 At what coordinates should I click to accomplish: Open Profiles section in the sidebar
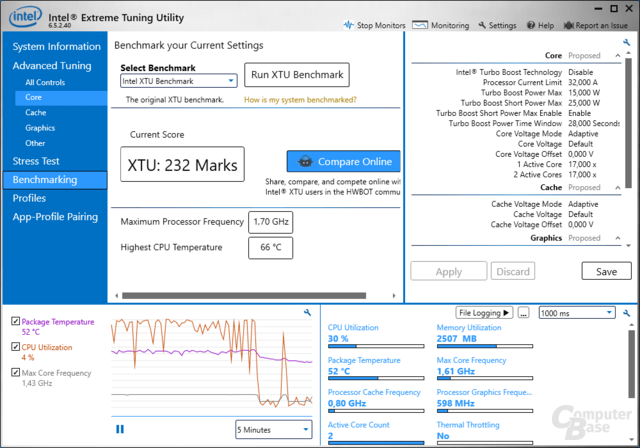pos(29,198)
